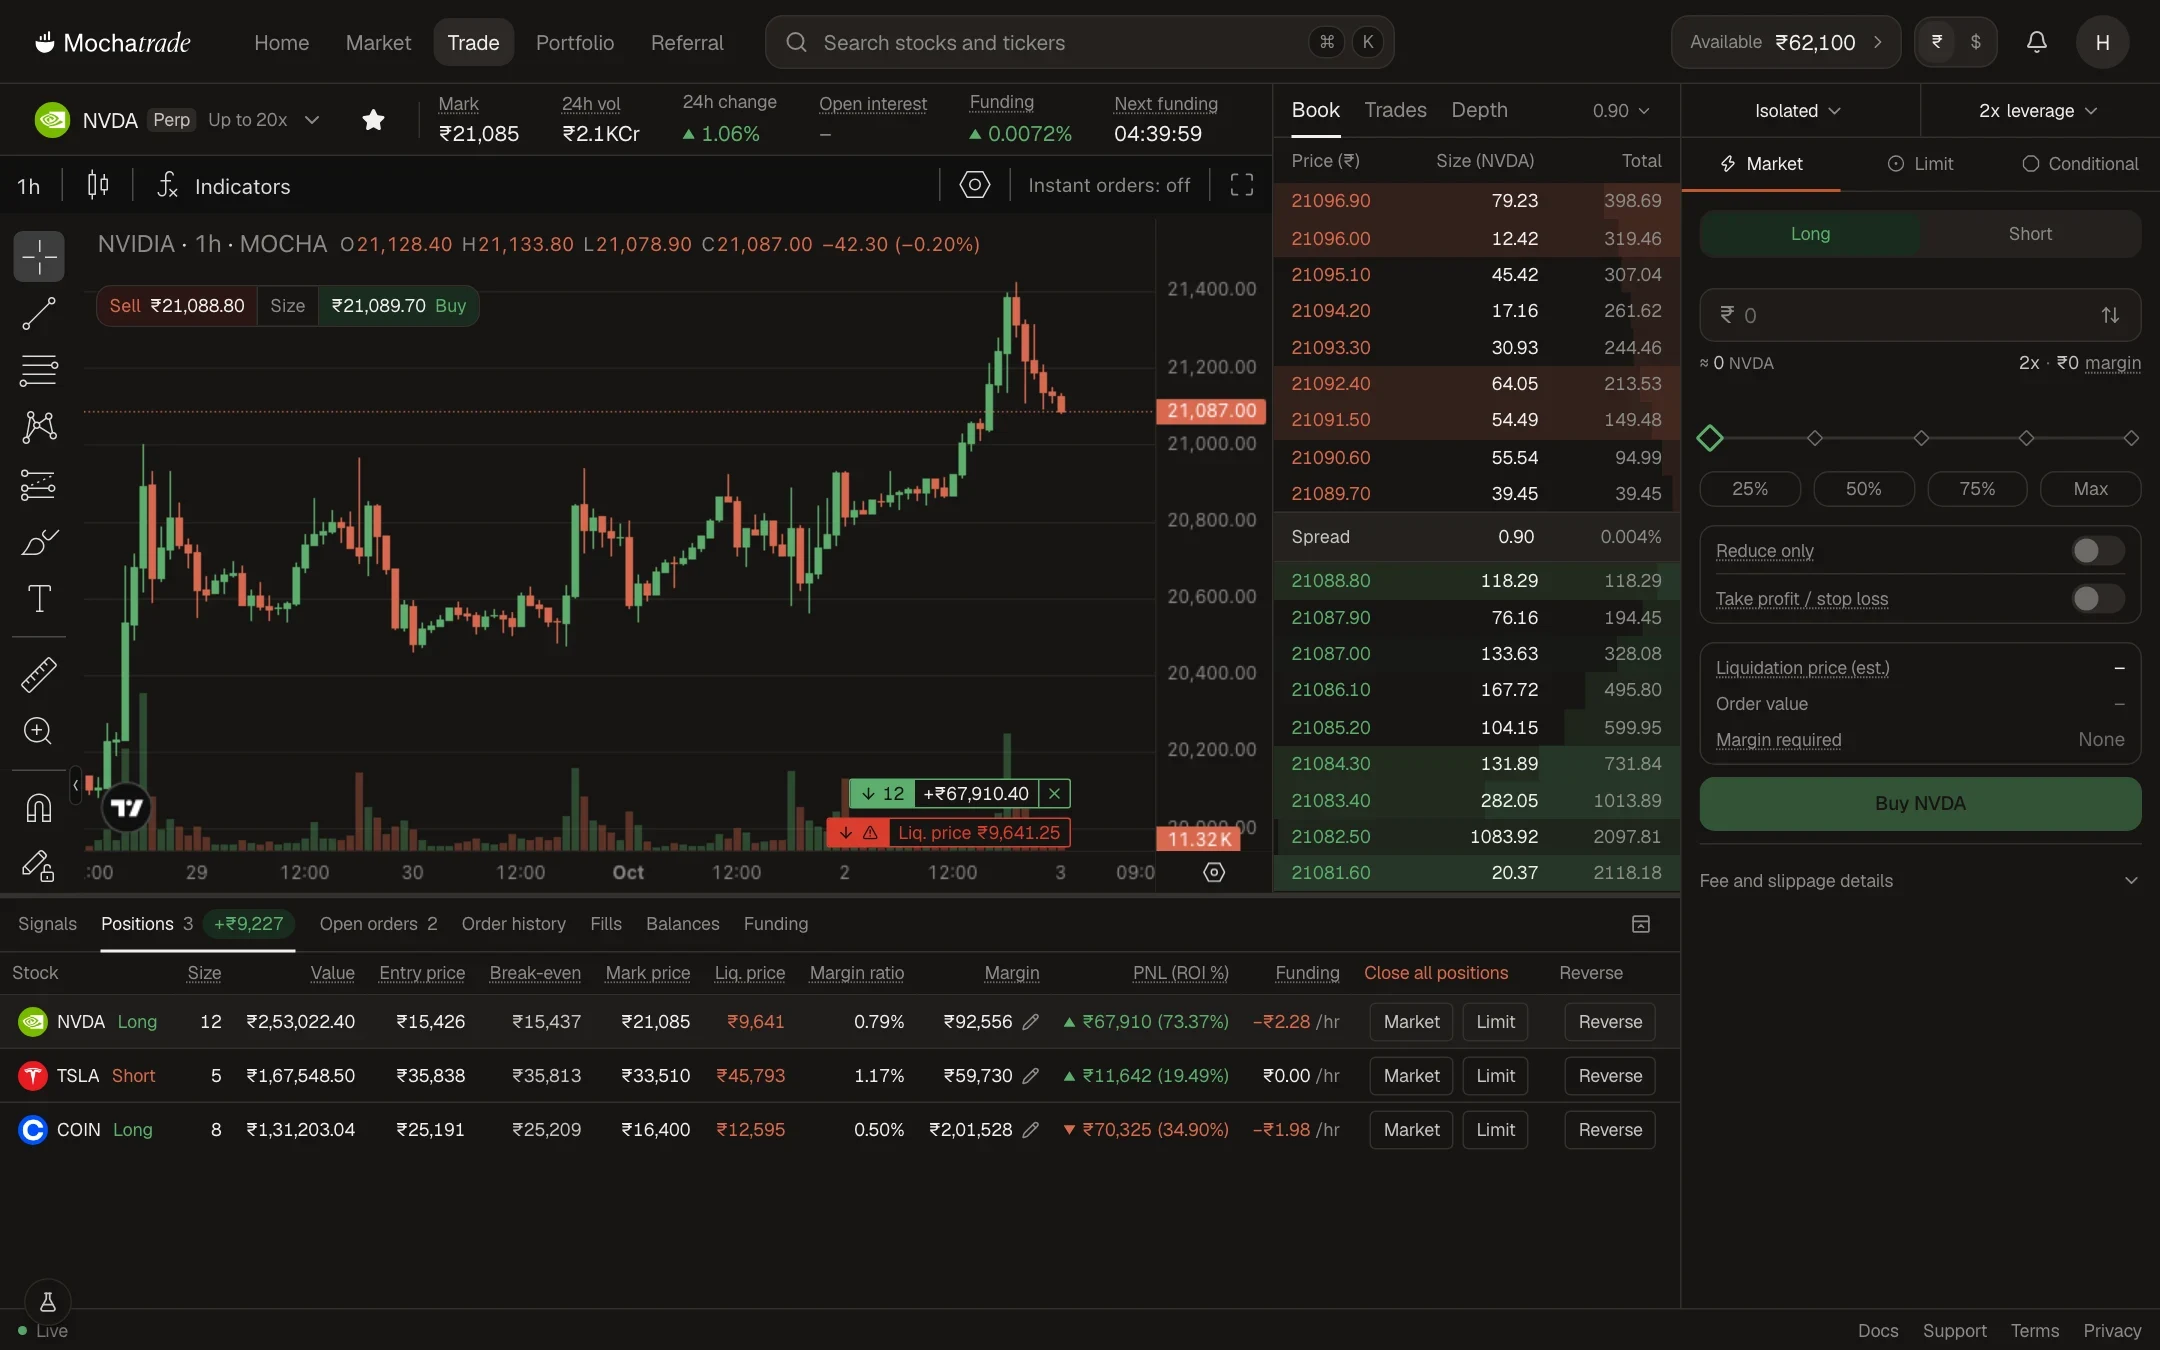Switch to the Depth tab
The height and width of the screenshot is (1350, 2160).
pos(1479,110)
